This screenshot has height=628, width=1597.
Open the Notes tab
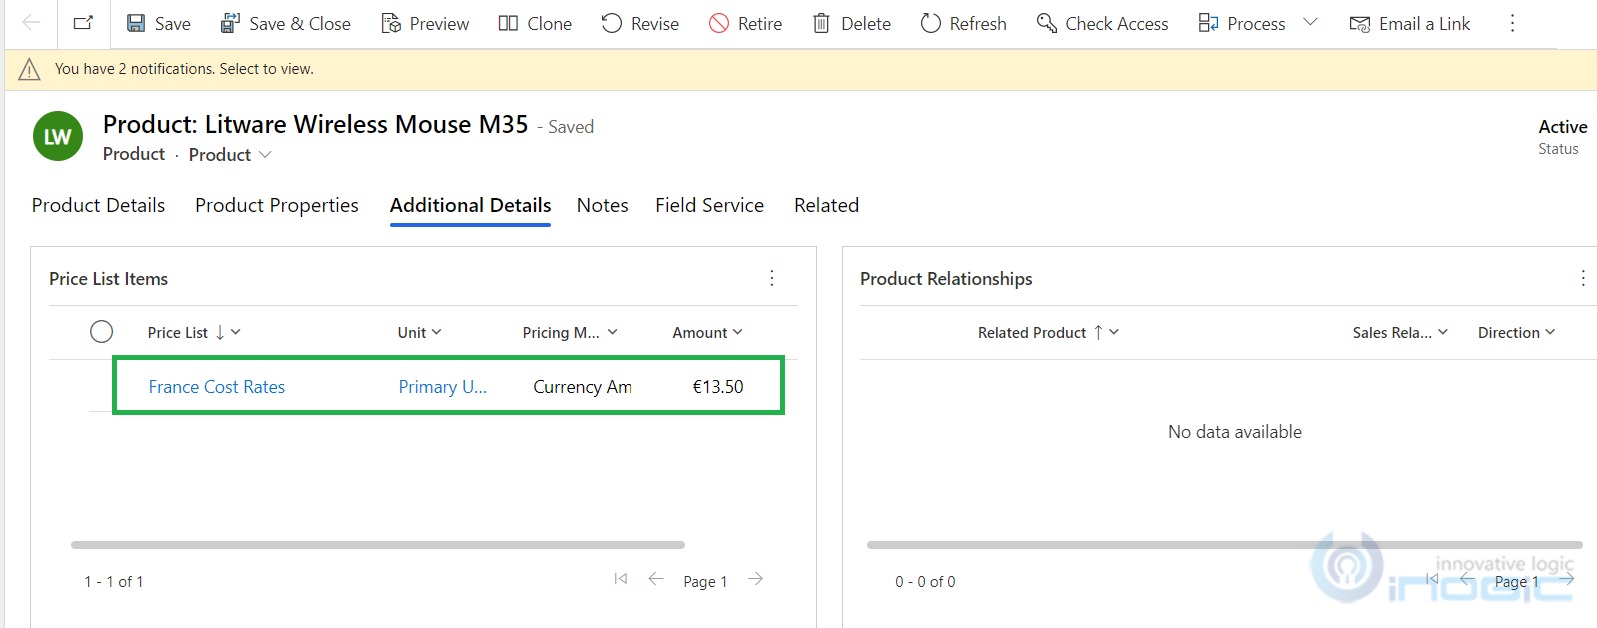coord(603,205)
